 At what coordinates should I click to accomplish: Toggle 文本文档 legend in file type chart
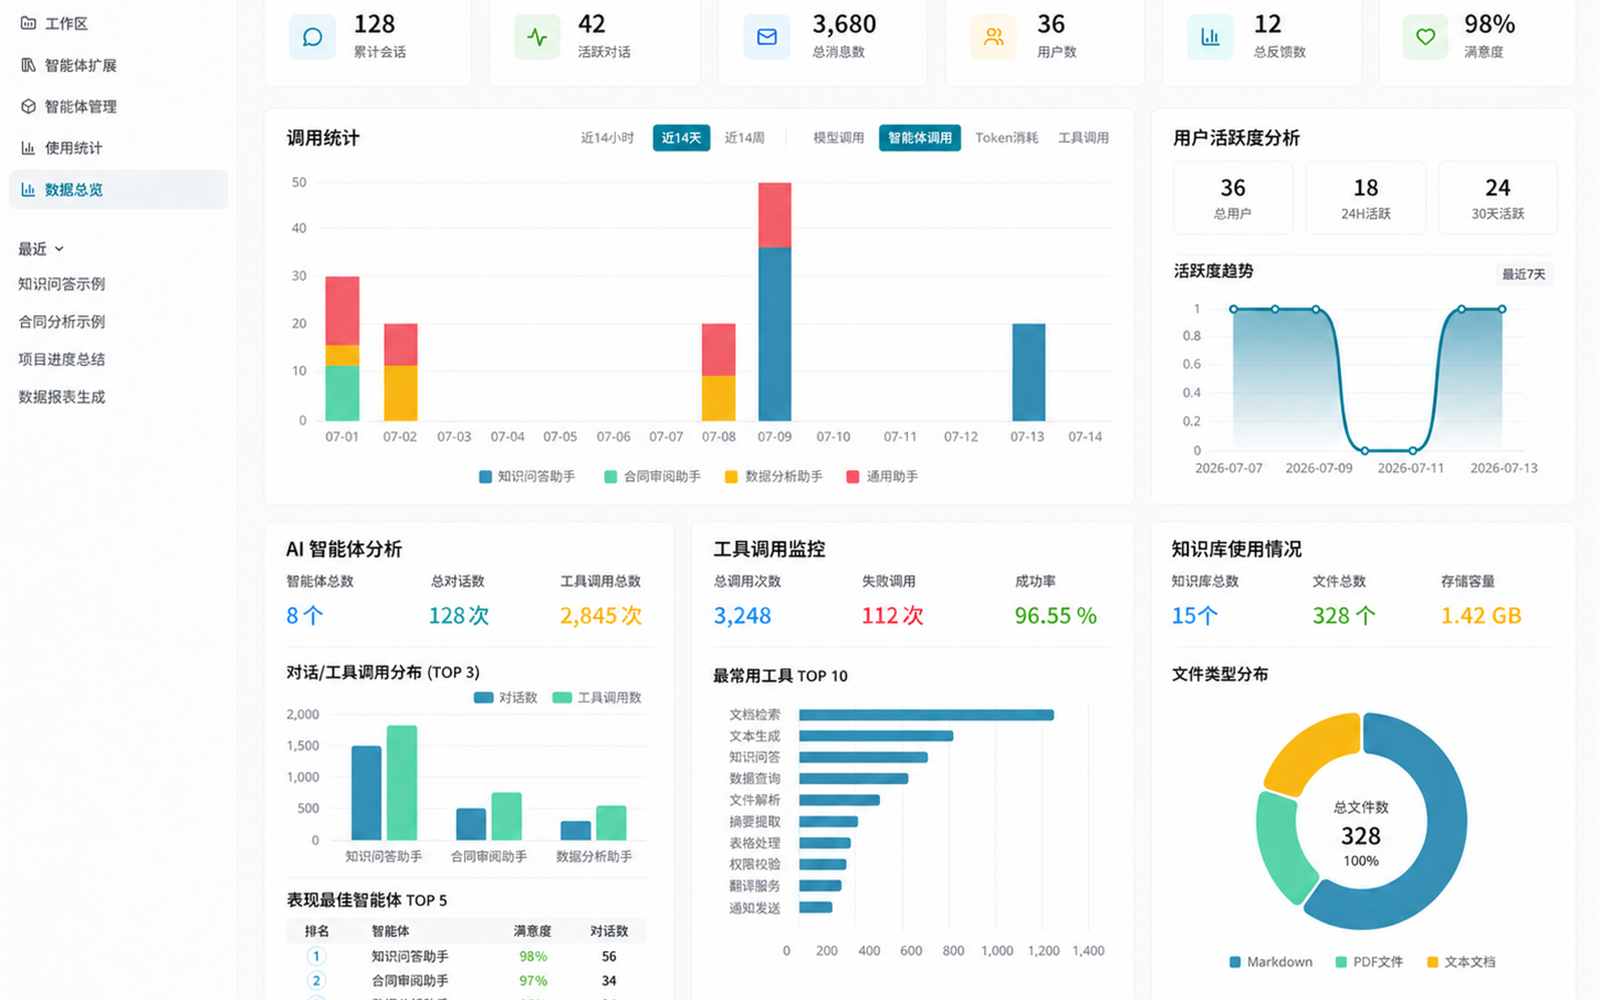[x=1461, y=962]
